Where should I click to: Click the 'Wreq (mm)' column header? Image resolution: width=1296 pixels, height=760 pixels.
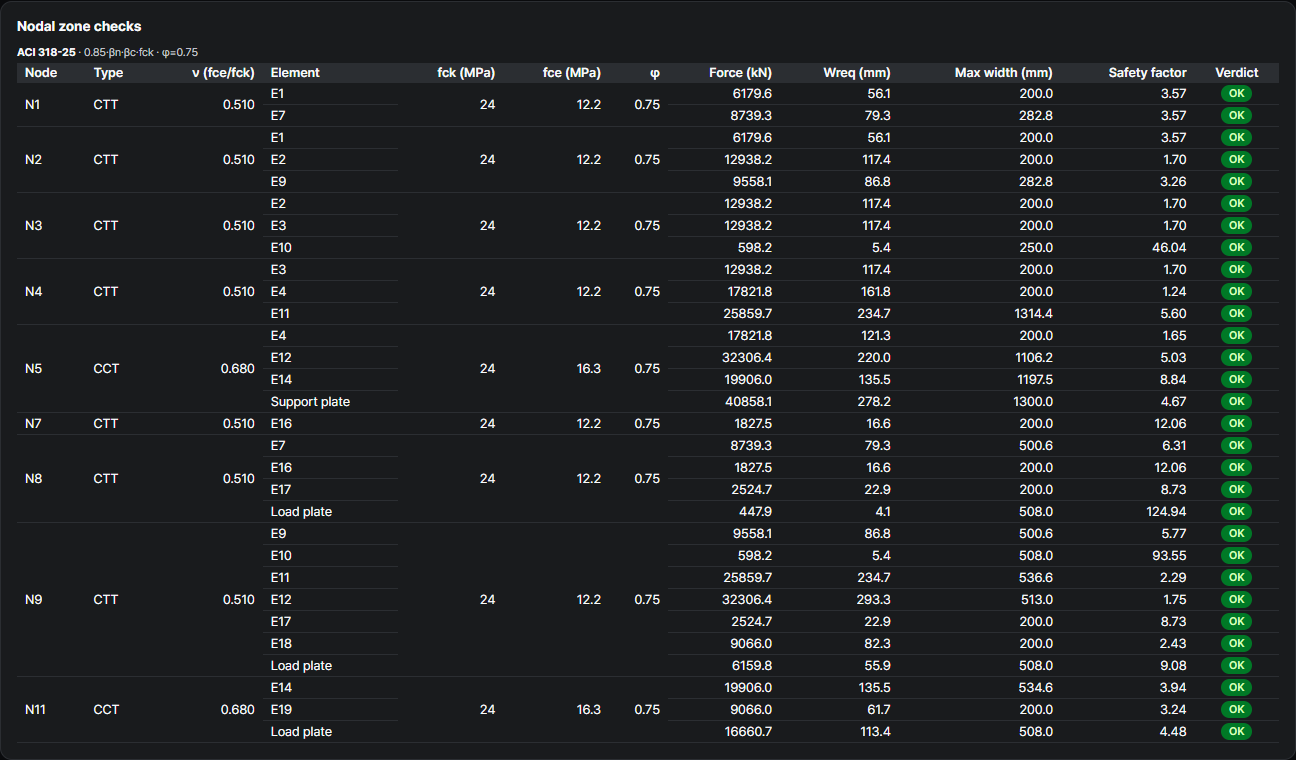(x=857, y=73)
